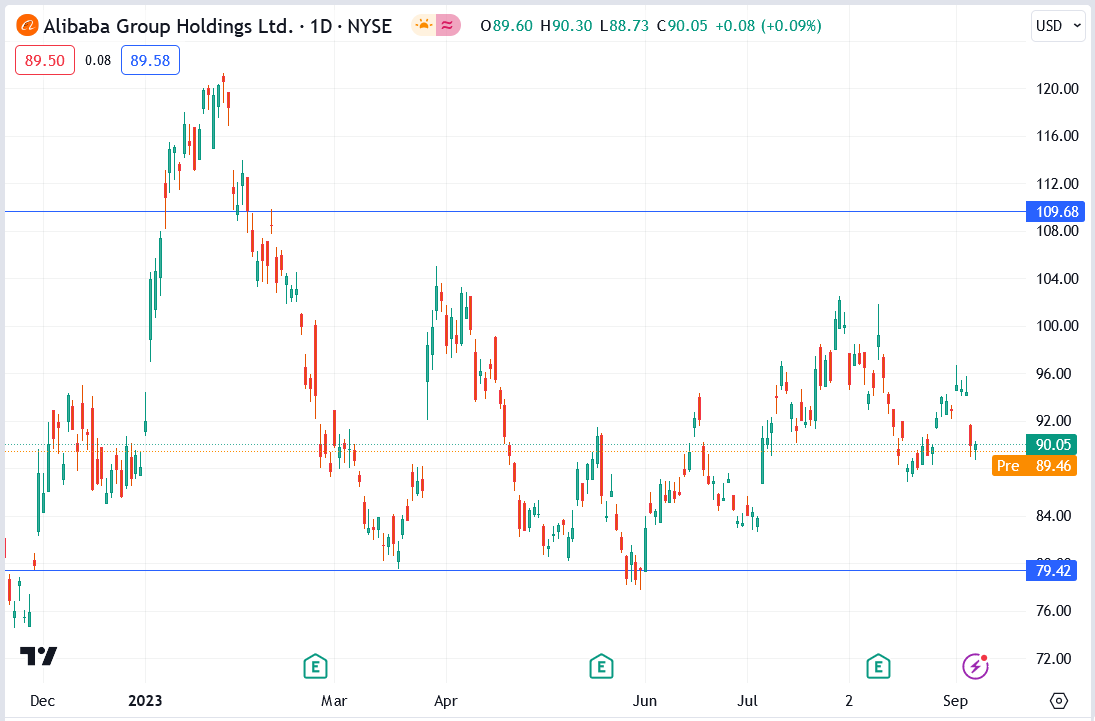Image resolution: width=1095 pixels, height=721 pixels.
Task: Click the Jun label on time axis
Action: [645, 701]
